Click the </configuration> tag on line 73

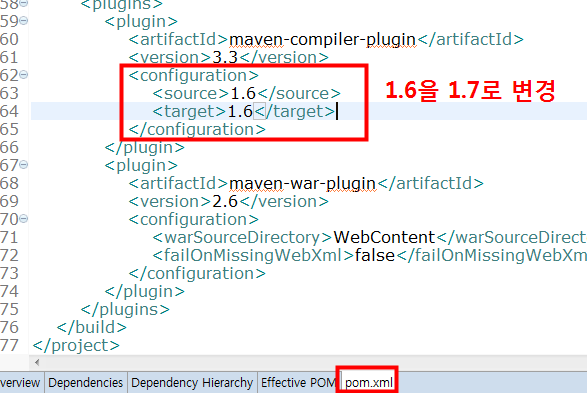(197, 274)
